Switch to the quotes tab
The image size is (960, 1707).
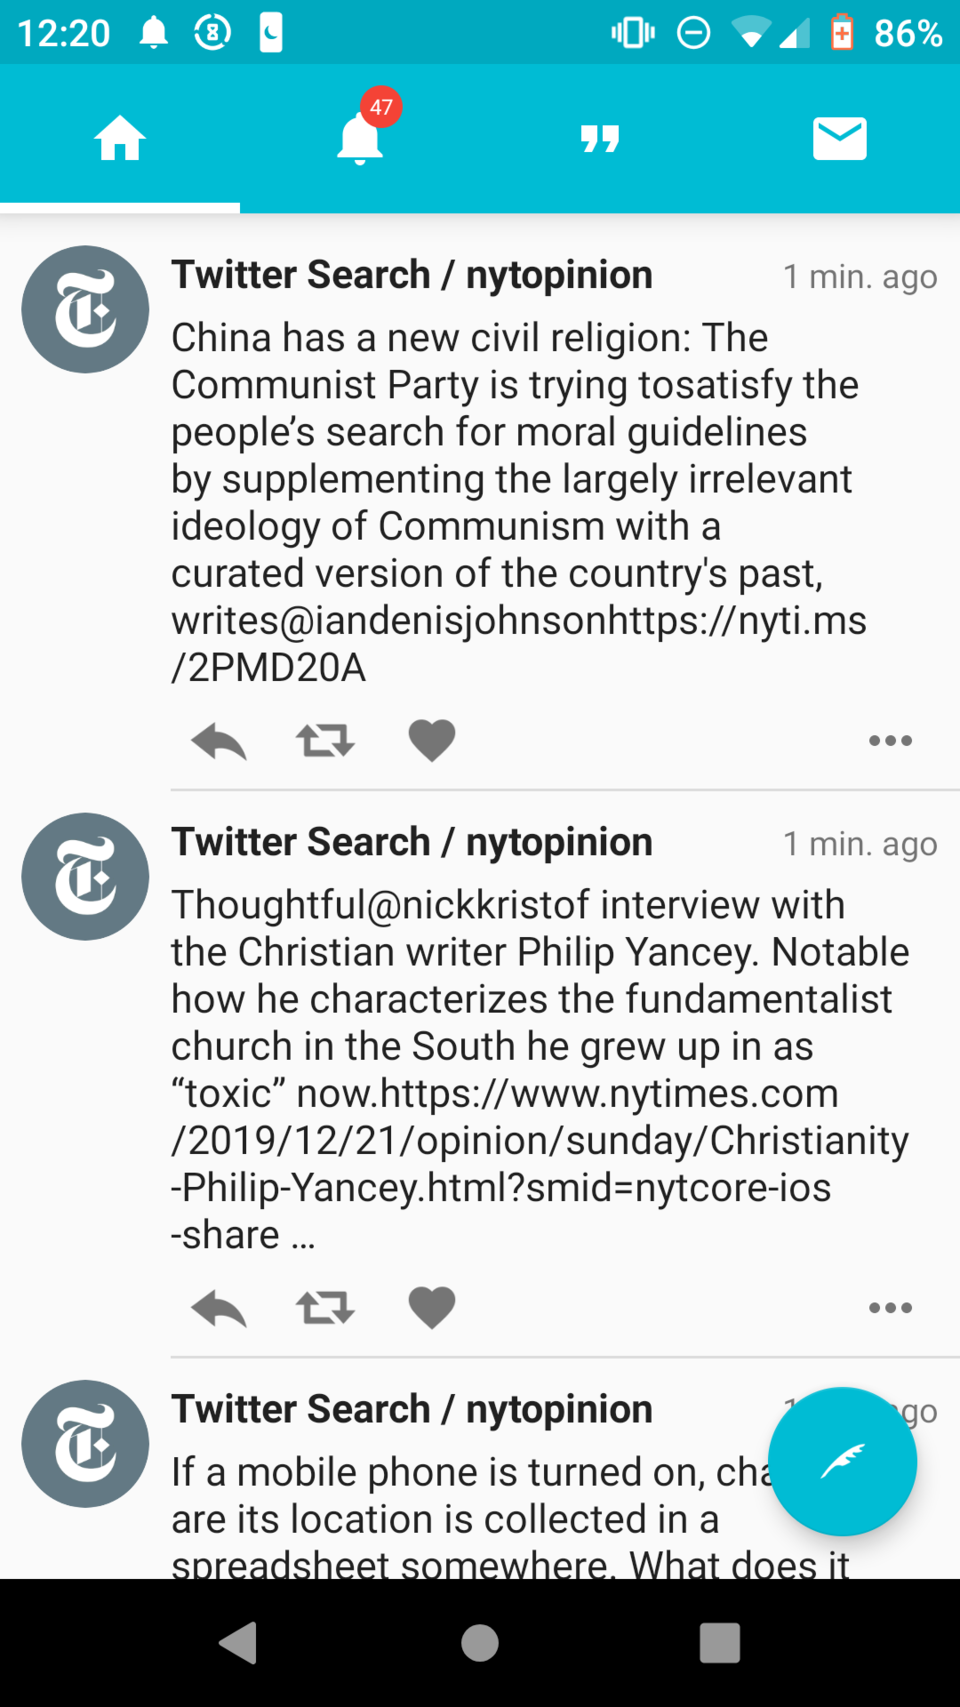coord(600,138)
